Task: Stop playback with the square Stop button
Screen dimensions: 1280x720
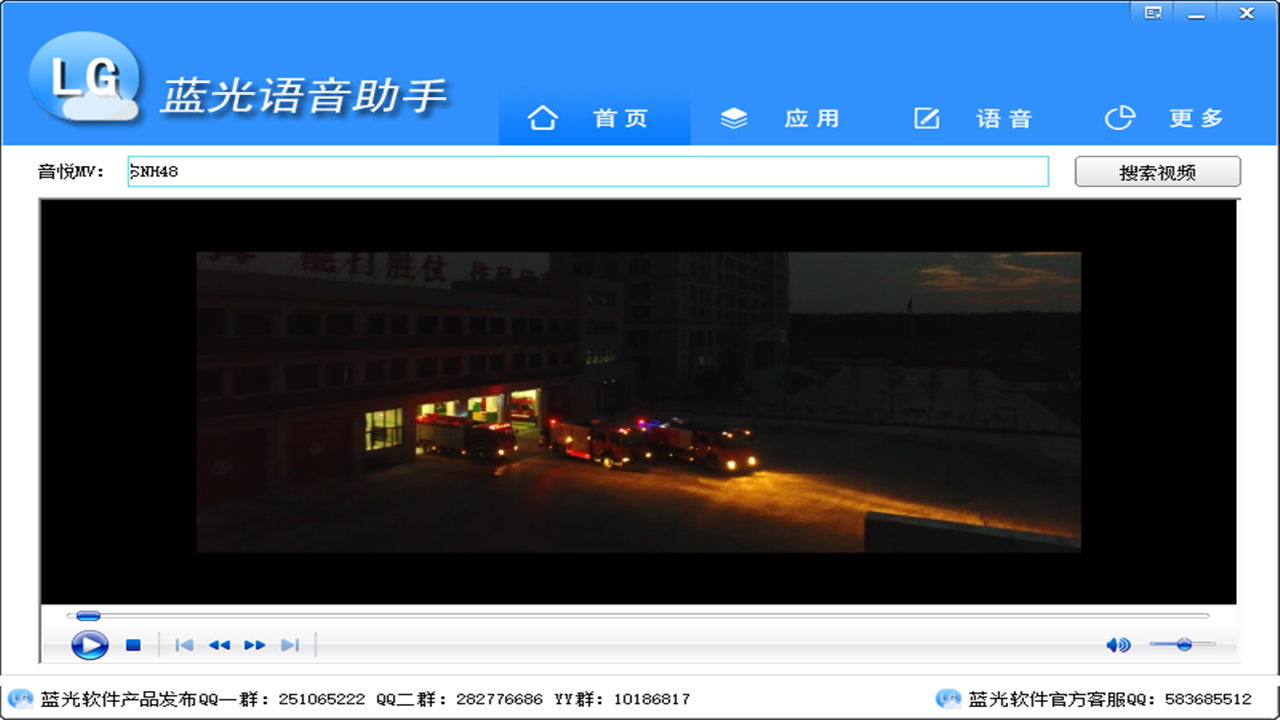Action: (x=133, y=645)
